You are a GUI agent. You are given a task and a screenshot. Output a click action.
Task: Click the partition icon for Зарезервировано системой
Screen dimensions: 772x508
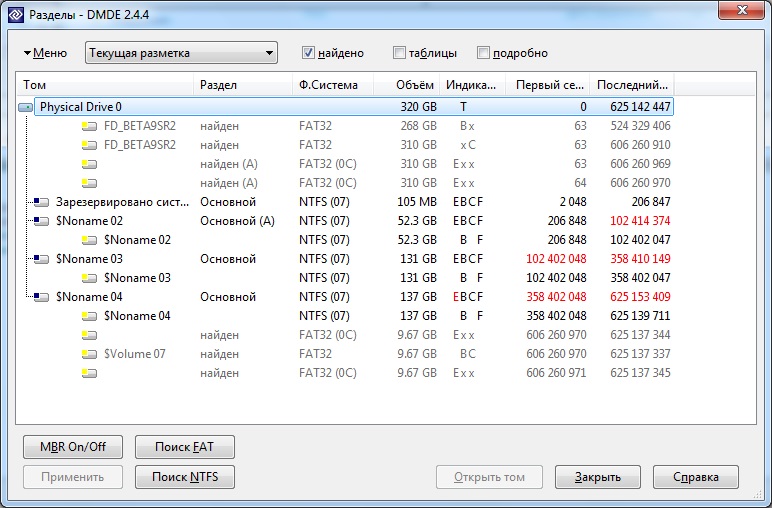click(42, 202)
